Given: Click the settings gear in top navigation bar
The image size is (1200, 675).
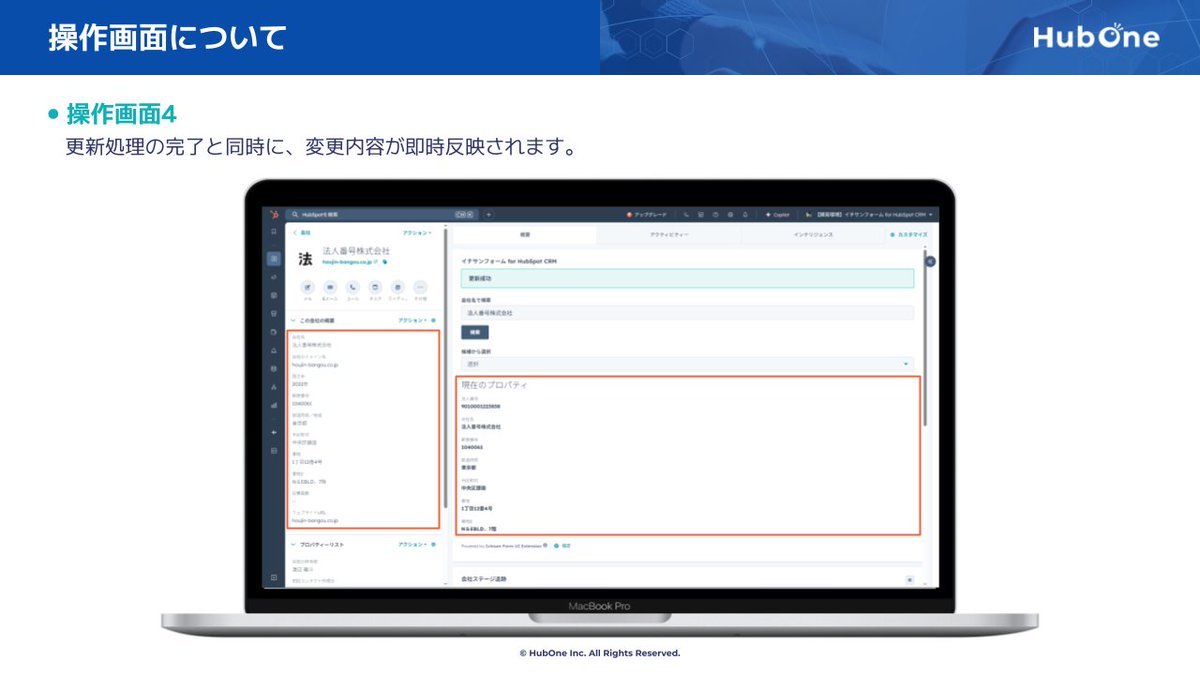Looking at the screenshot, I should pyautogui.click(x=730, y=214).
